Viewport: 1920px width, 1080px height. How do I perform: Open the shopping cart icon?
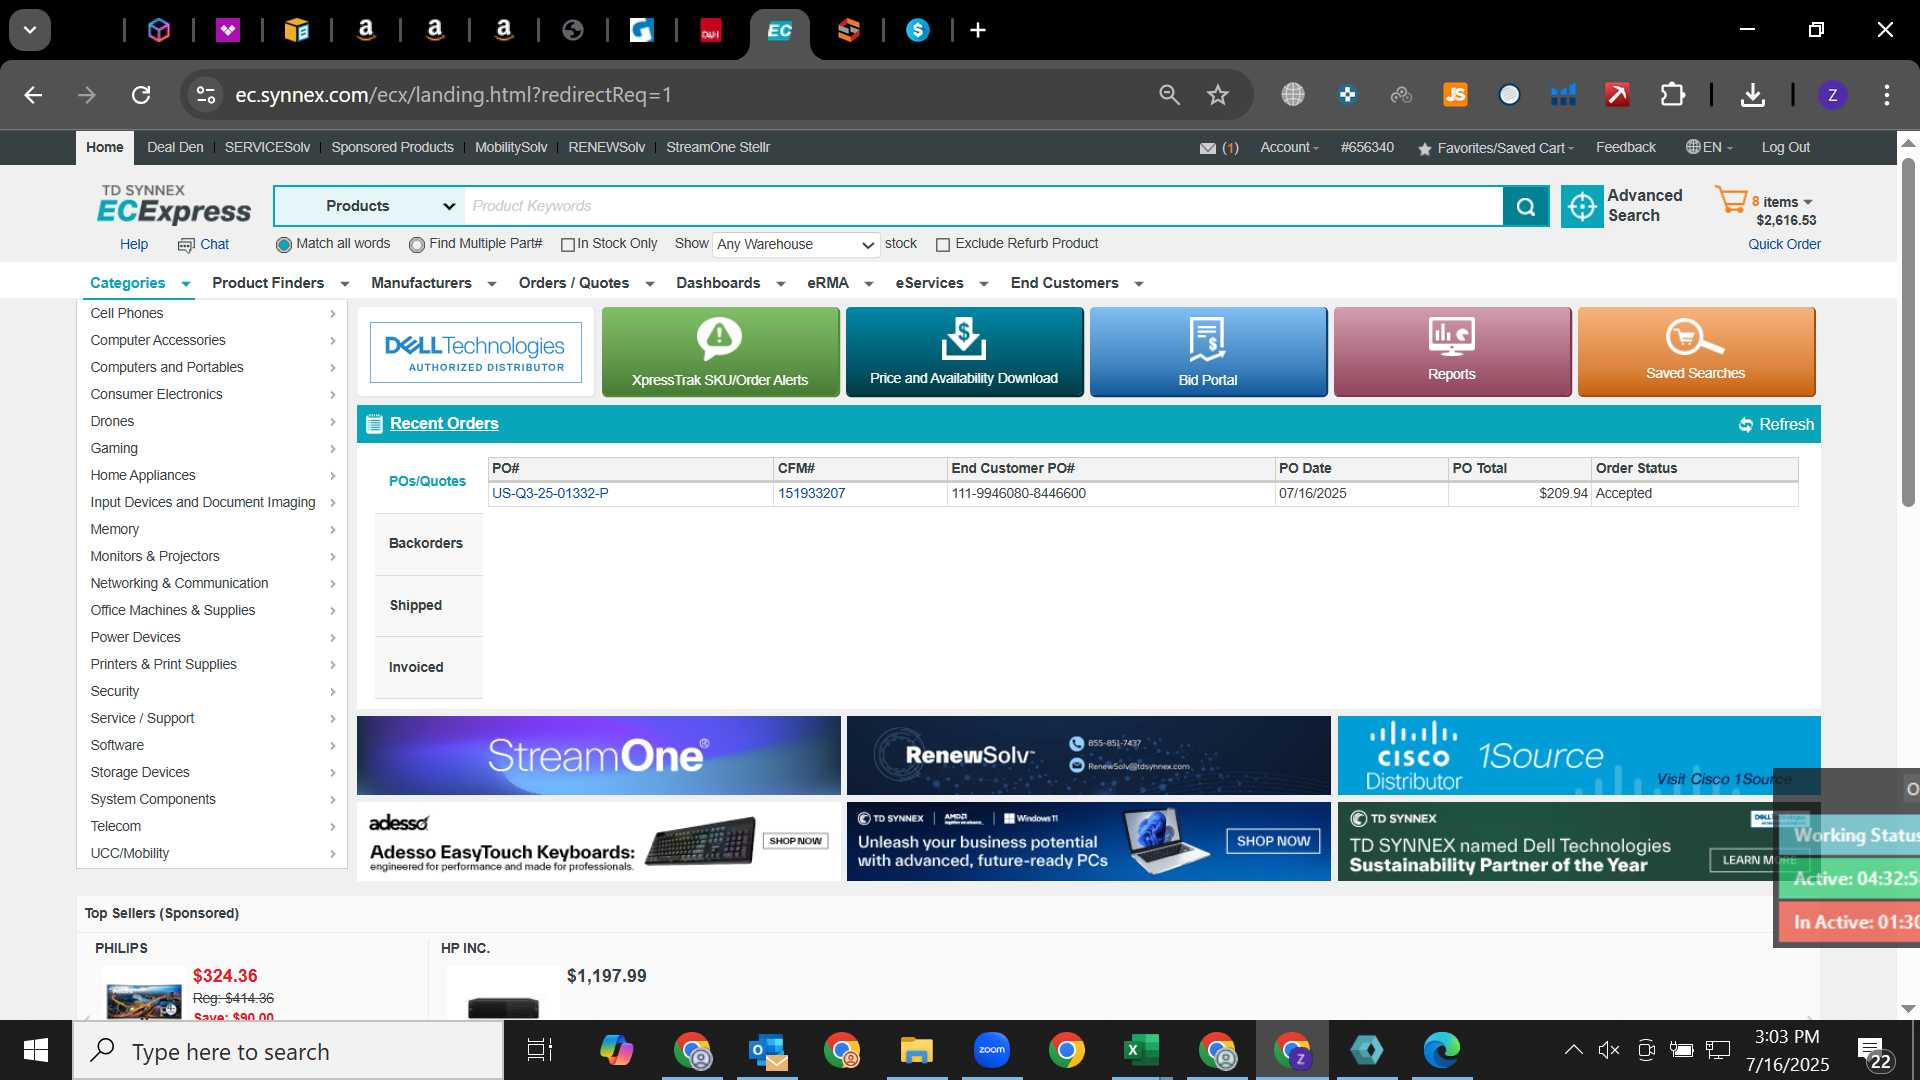coord(1730,200)
